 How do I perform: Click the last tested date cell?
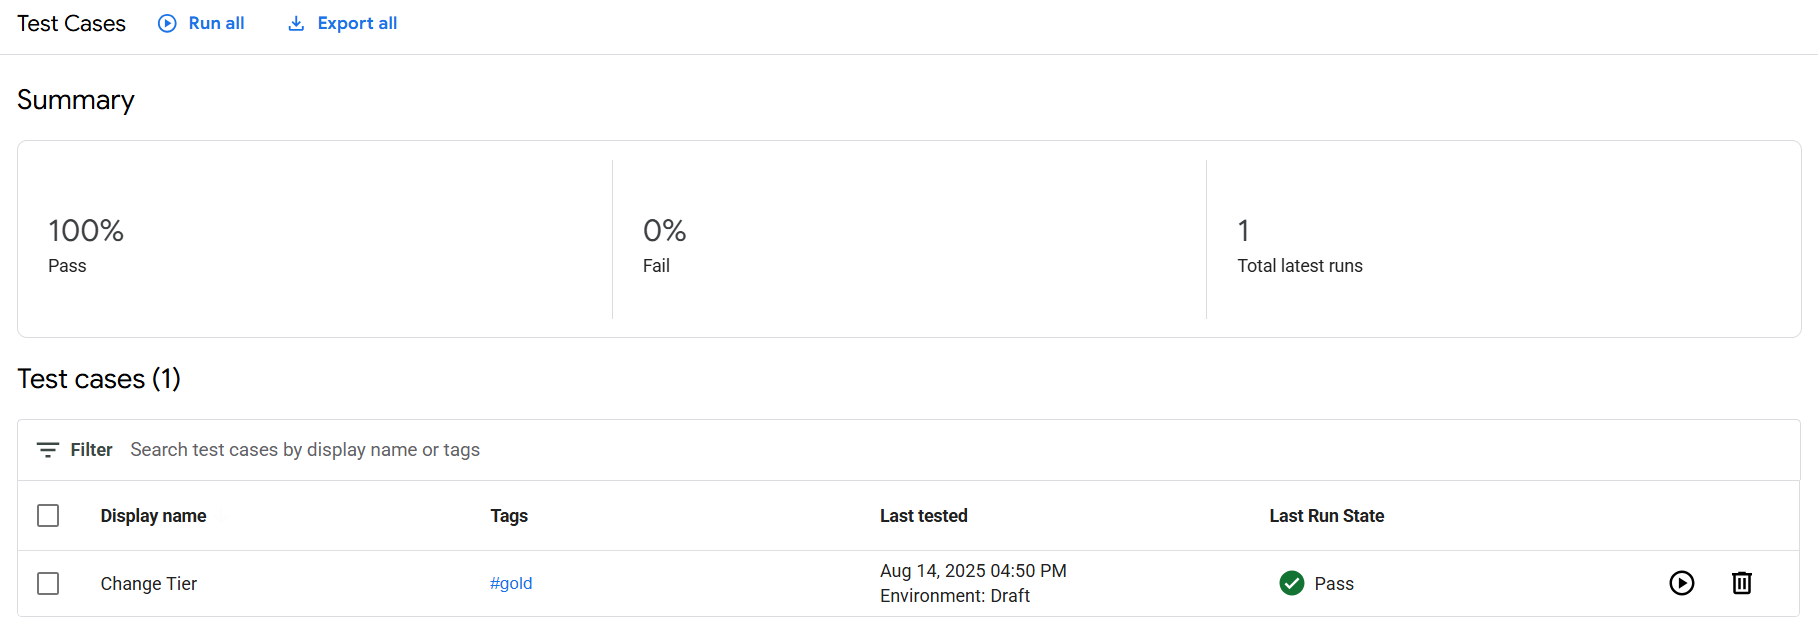(973, 583)
